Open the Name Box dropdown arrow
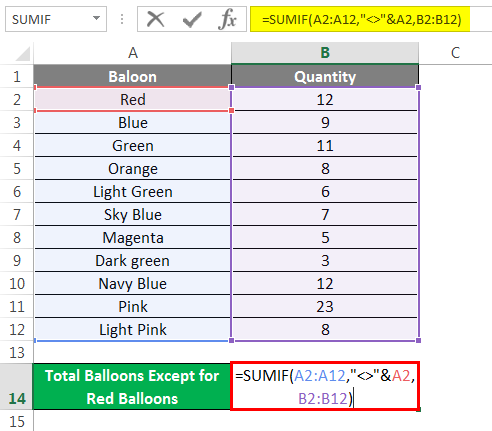The height and width of the screenshot is (431, 492). [96, 18]
